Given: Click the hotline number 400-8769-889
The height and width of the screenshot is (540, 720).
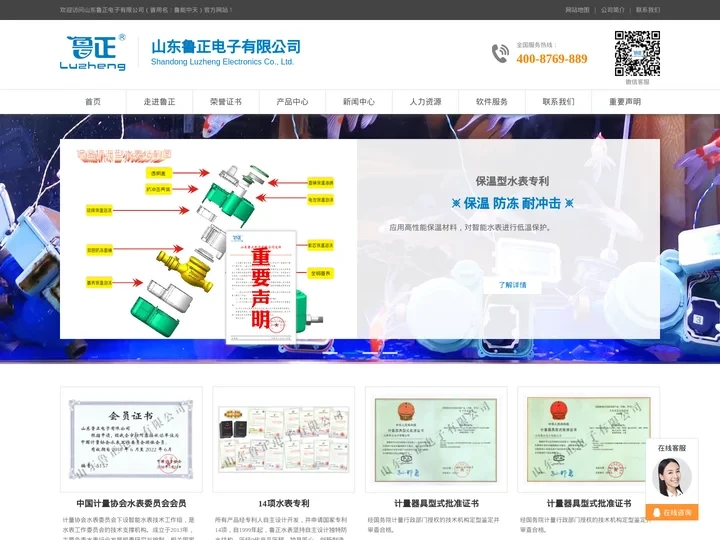Looking at the screenshot, I should point(552,59).
